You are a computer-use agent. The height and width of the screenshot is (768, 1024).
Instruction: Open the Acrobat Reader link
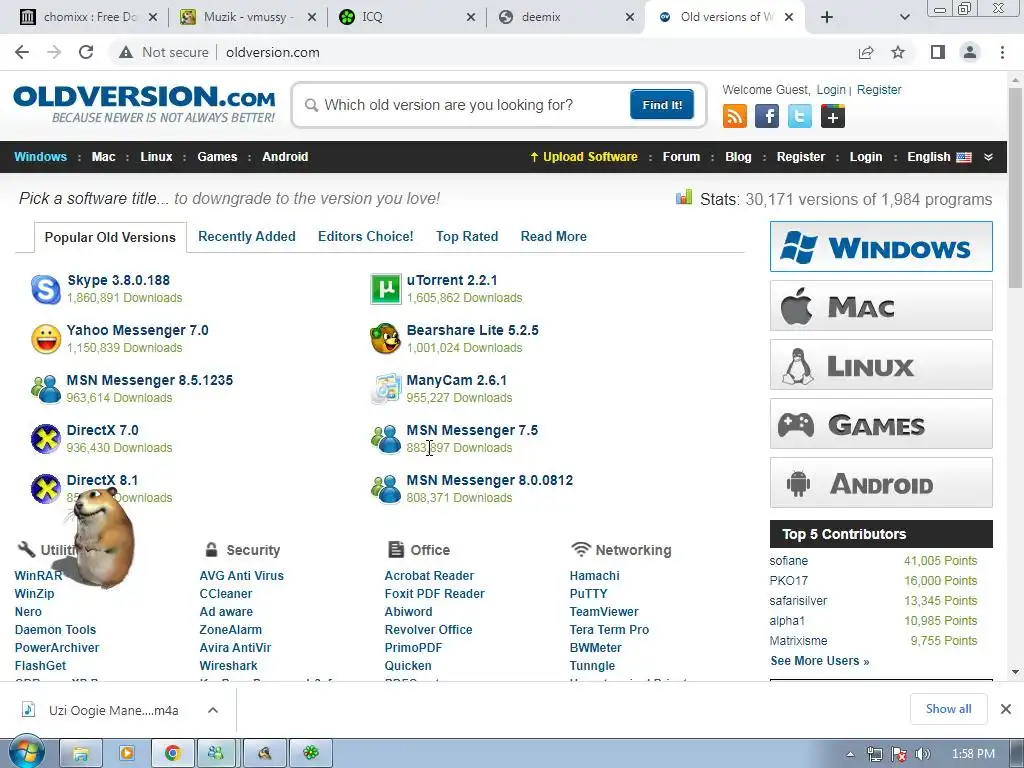[x=429, y=576]
